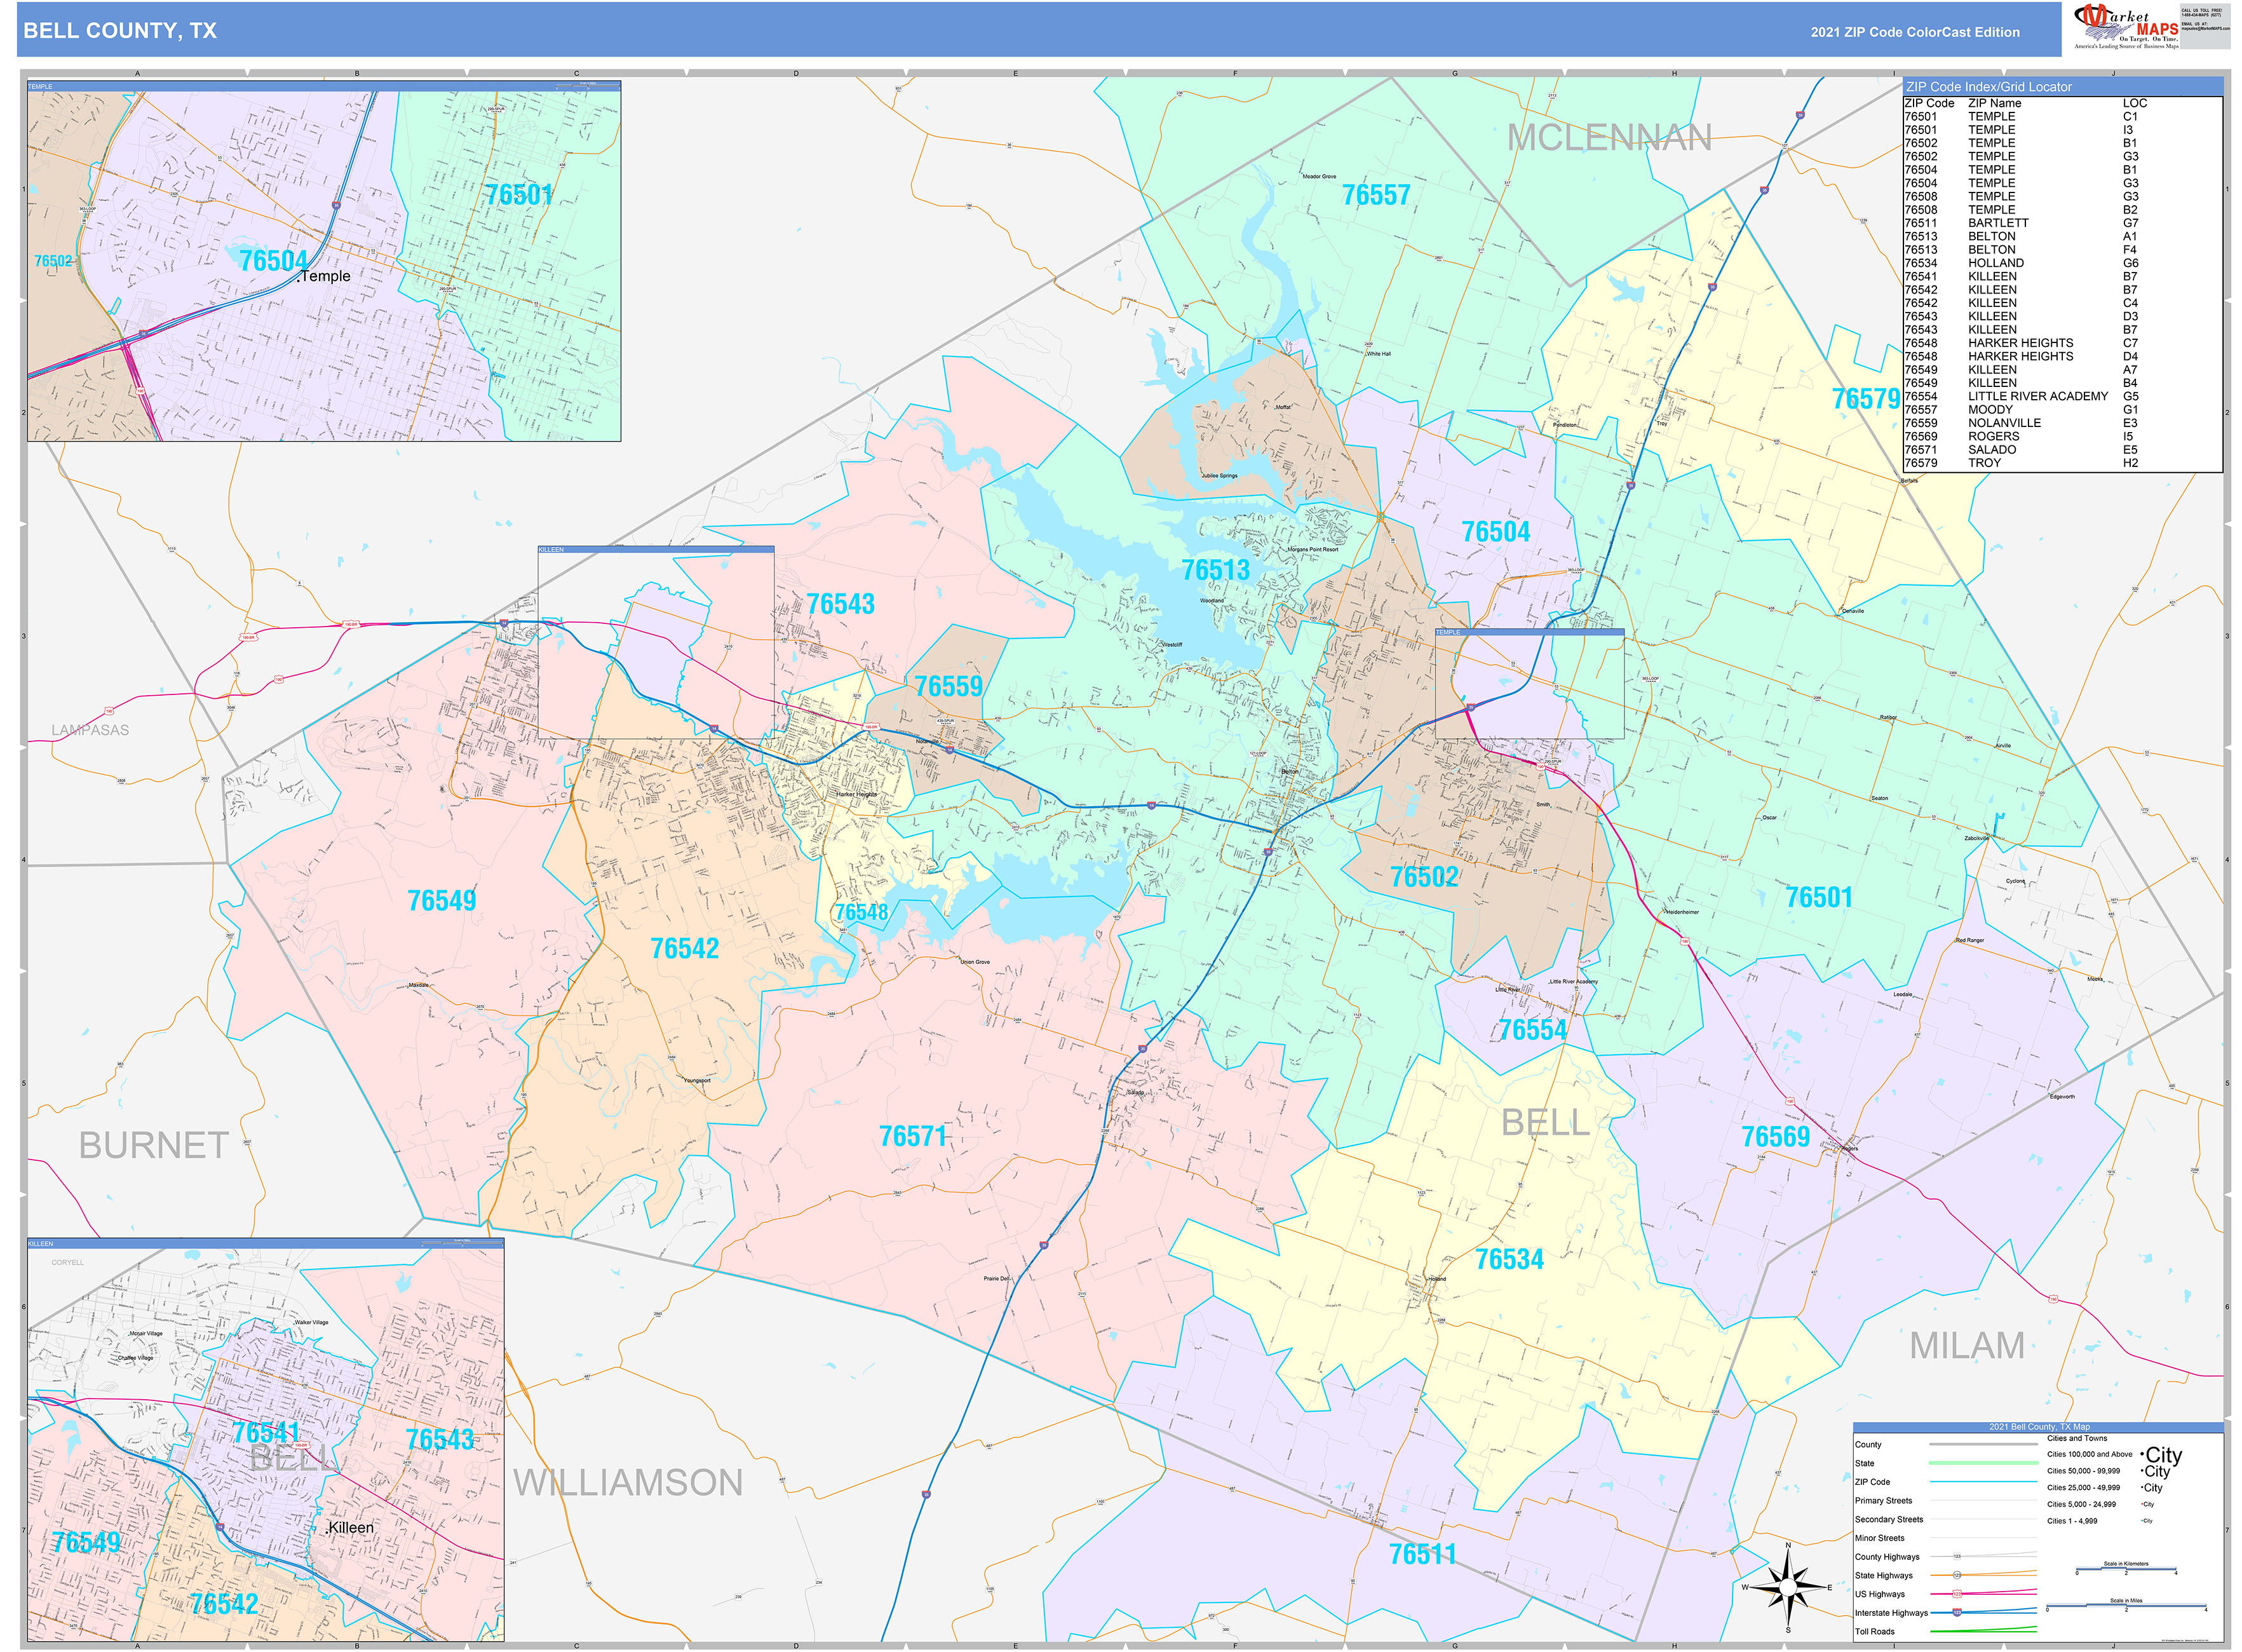Image resolution: width=2242 pixels, height=1652 pixels.
Task: Click the Harker Heights town label
Action: (857, 794)
